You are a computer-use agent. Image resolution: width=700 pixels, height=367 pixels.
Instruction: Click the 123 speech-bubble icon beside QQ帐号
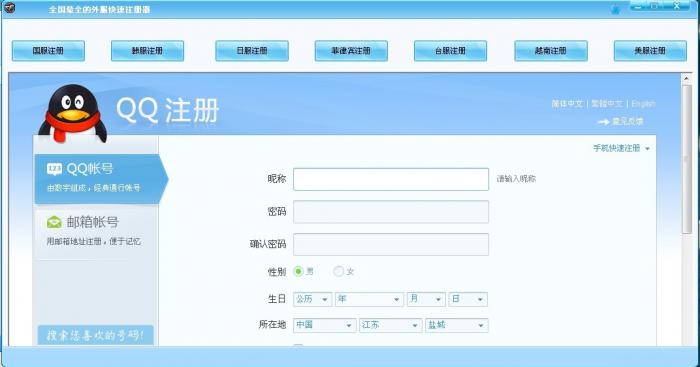coord(54,169)
